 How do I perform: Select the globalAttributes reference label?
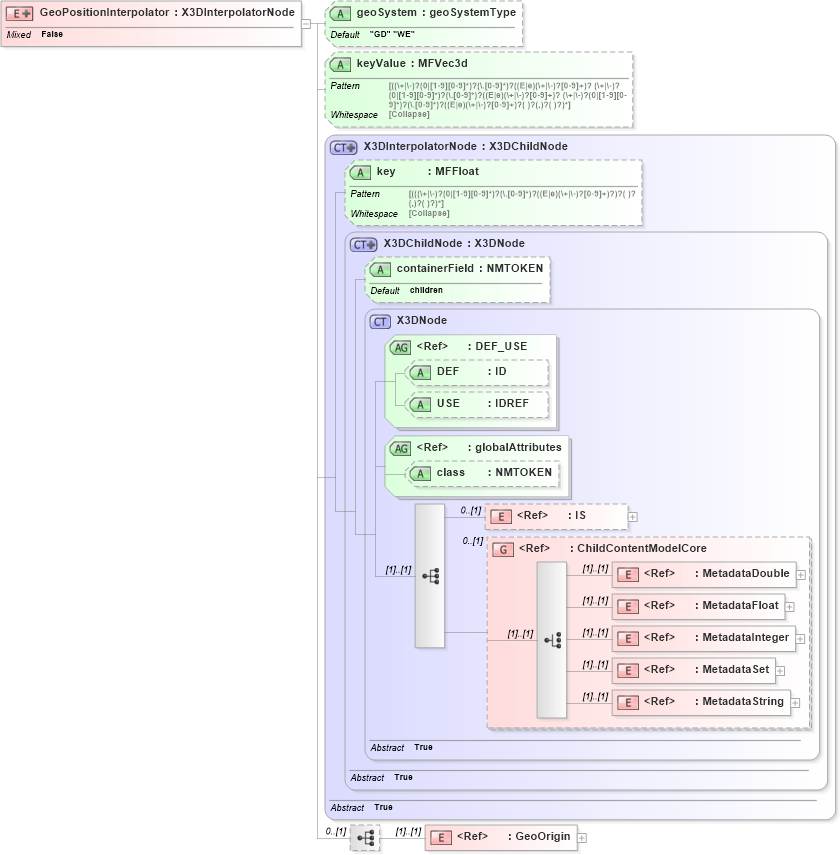(x=518, y=447)
